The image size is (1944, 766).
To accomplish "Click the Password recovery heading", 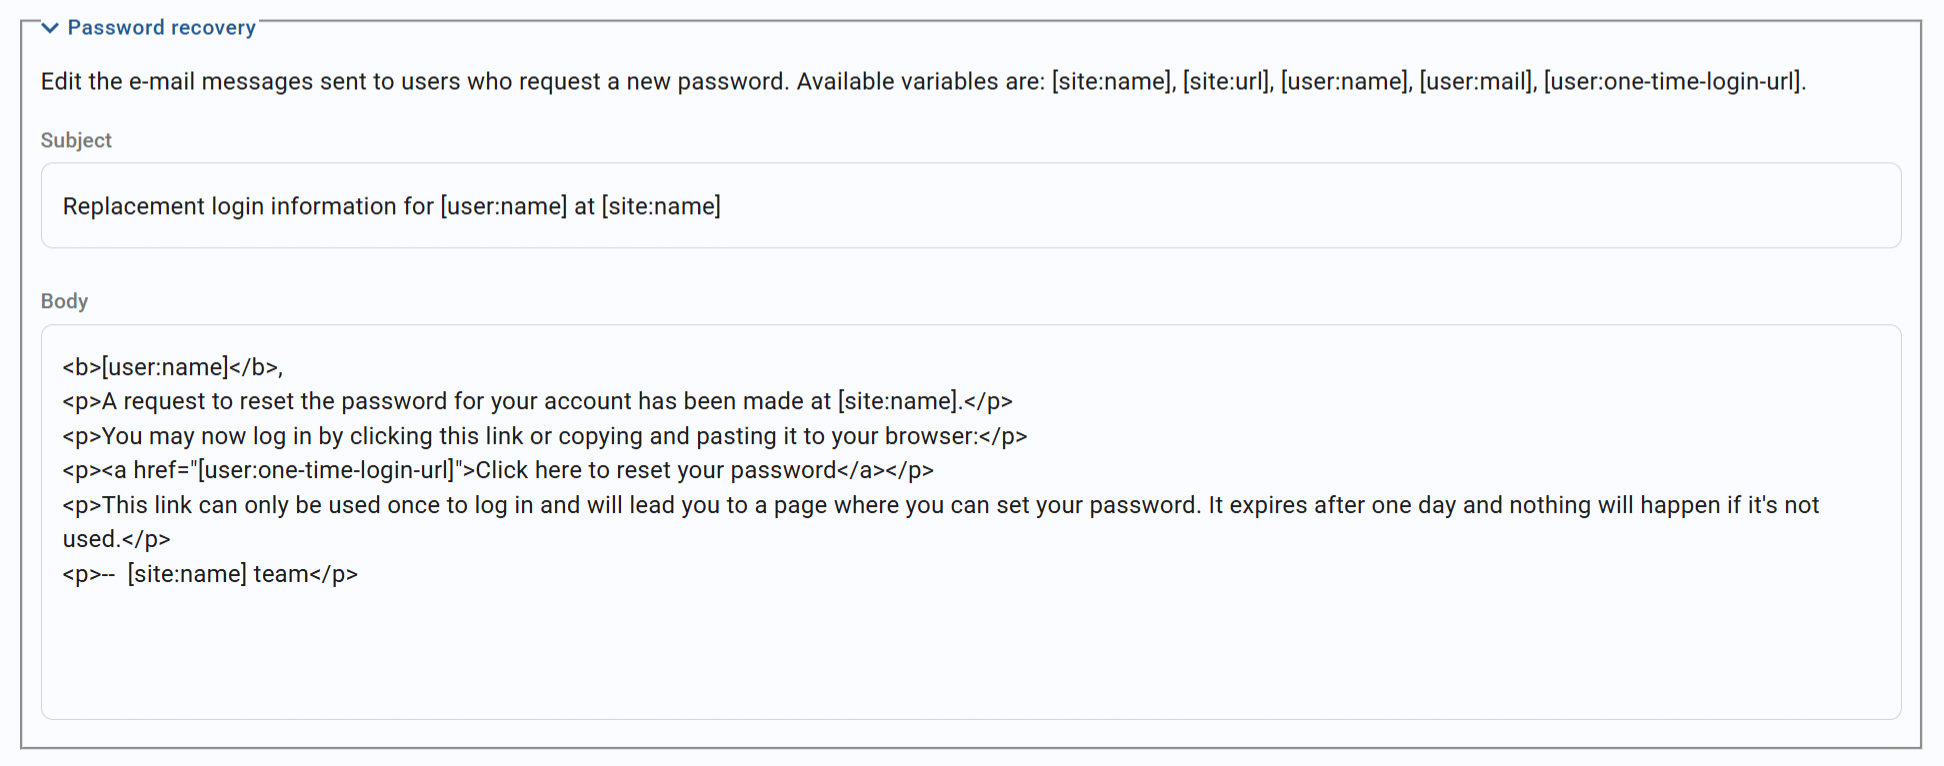I will 161,28.
